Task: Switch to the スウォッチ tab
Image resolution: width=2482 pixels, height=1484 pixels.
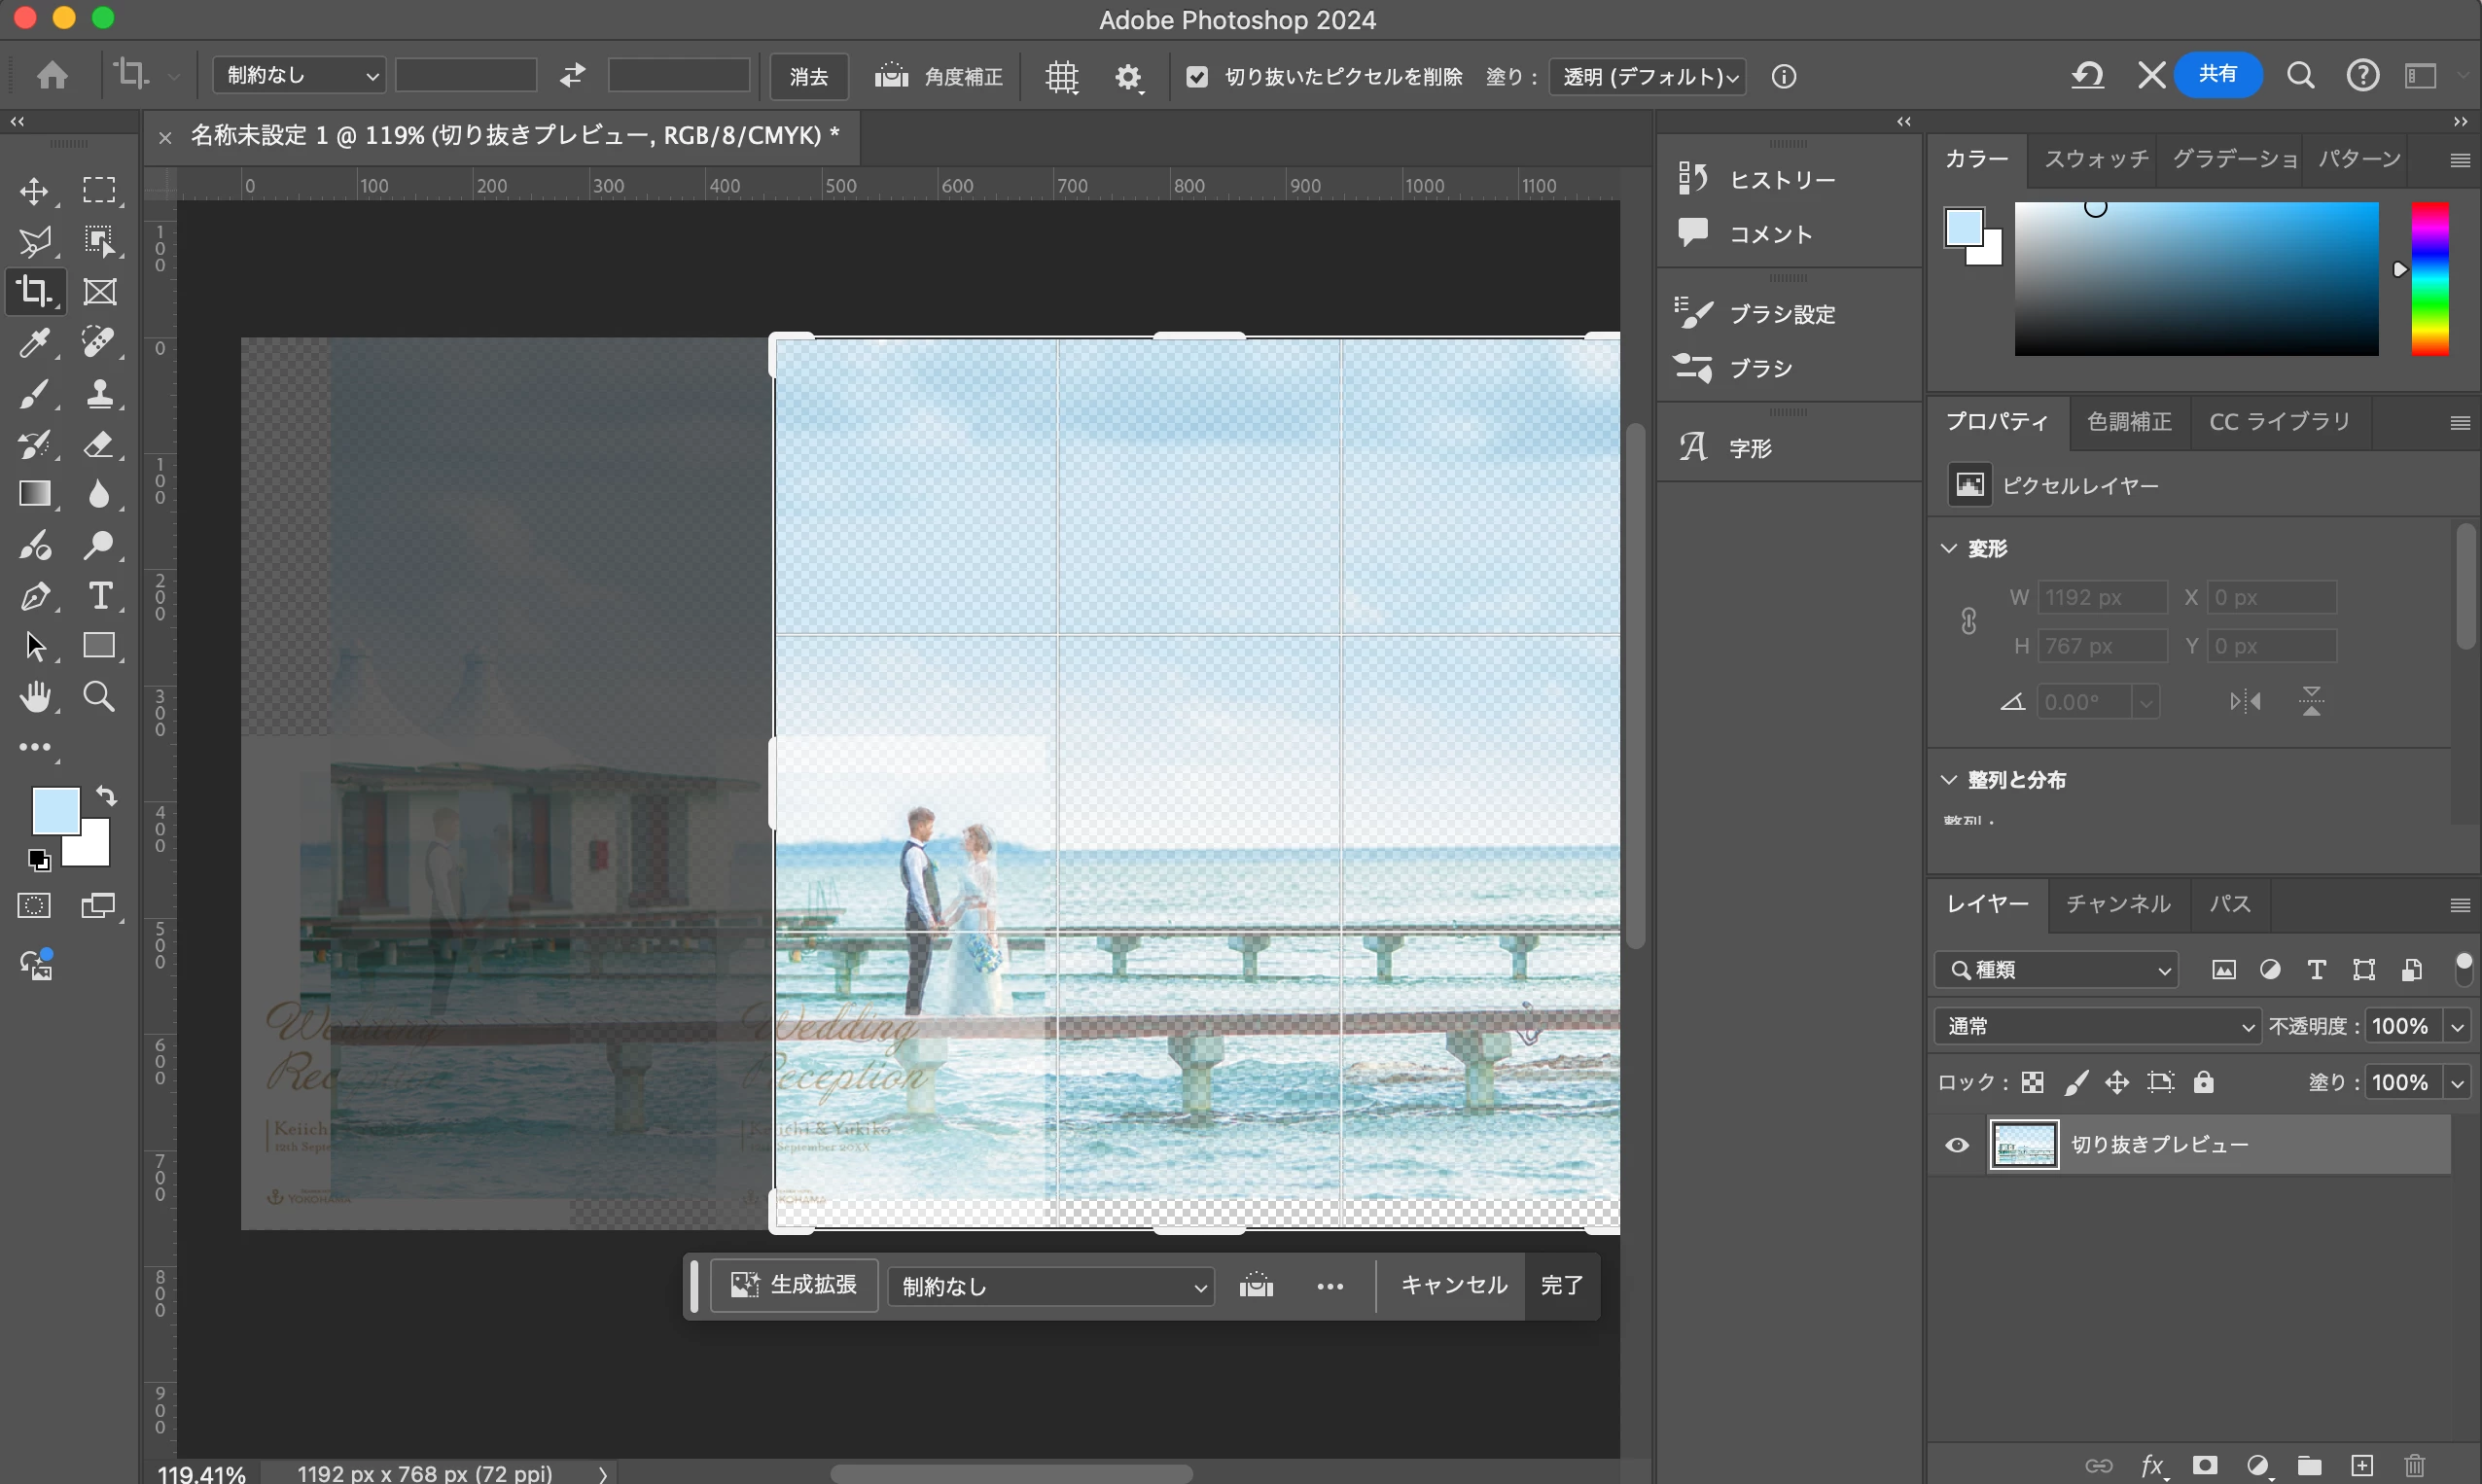Action: (x=2095, y=159)
